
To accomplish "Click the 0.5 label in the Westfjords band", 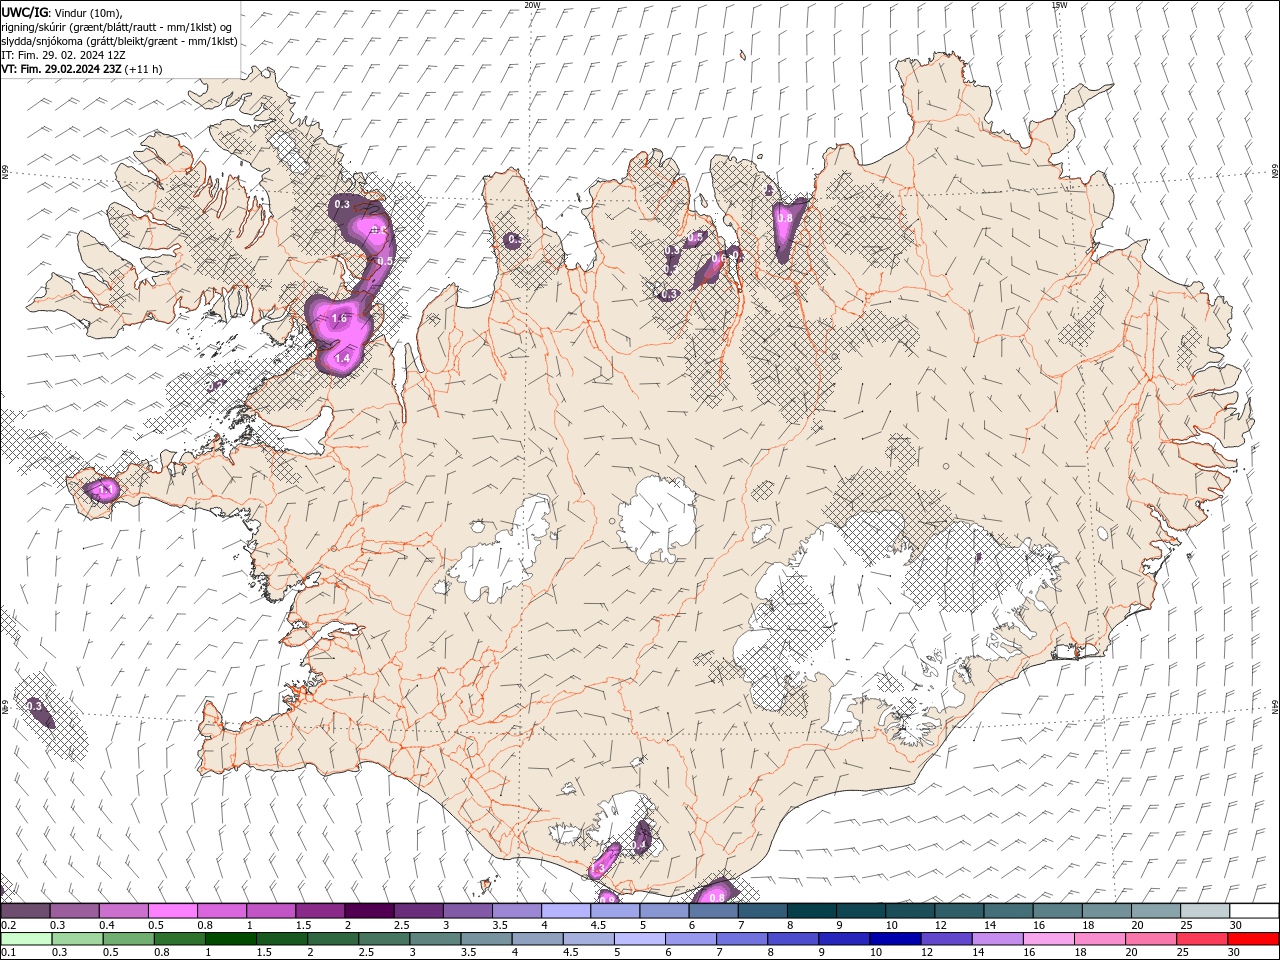I will tap(385, 261).
